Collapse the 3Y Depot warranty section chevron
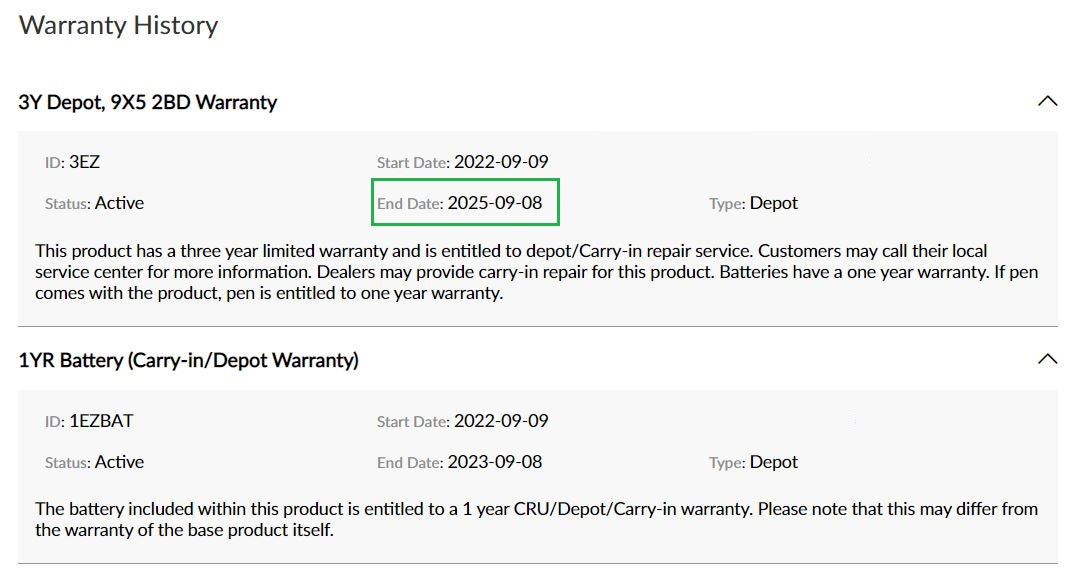This screenshot has height=584, width=1074. pyautogui.click(x=1047, y=102)
